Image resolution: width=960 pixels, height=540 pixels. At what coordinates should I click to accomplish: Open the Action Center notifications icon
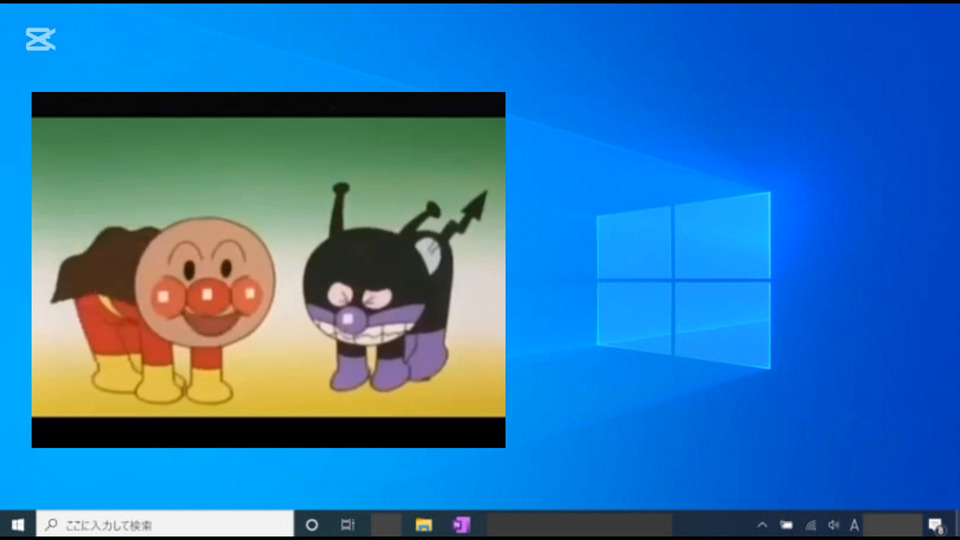click(x=936, y=525)
